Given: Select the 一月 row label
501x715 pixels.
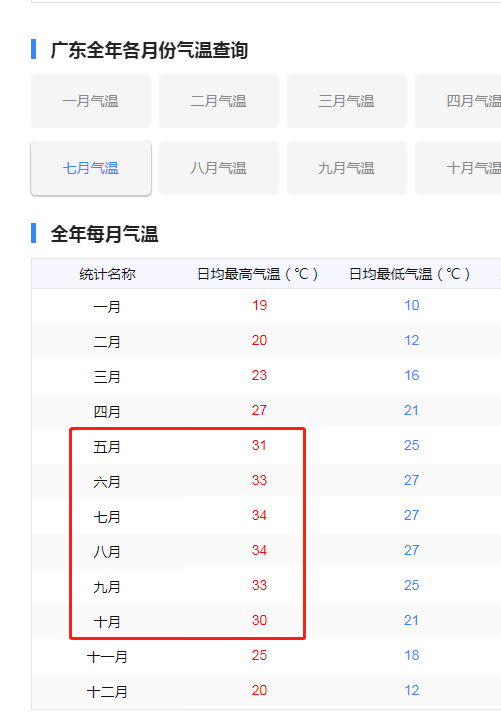Looking at the screenshot, I should 107,306.
